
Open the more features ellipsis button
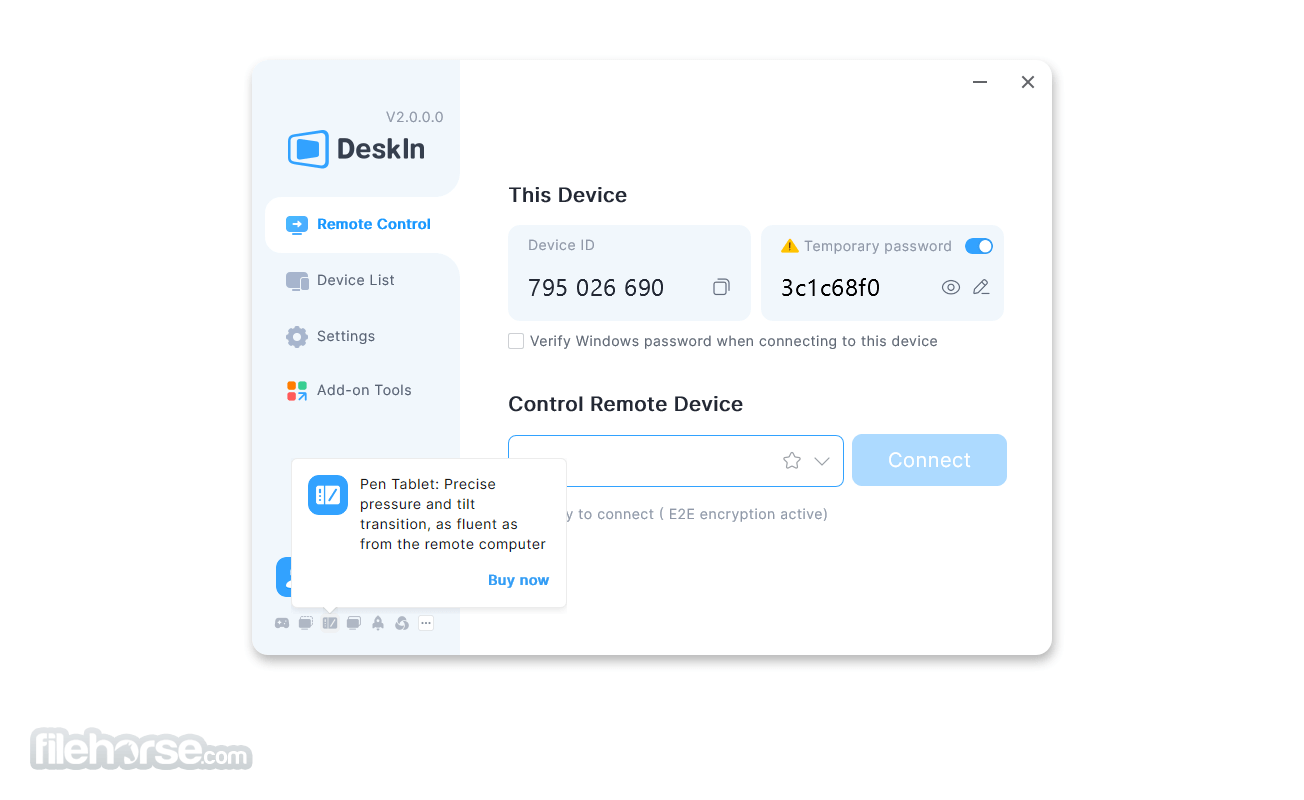tap(426, 623)
